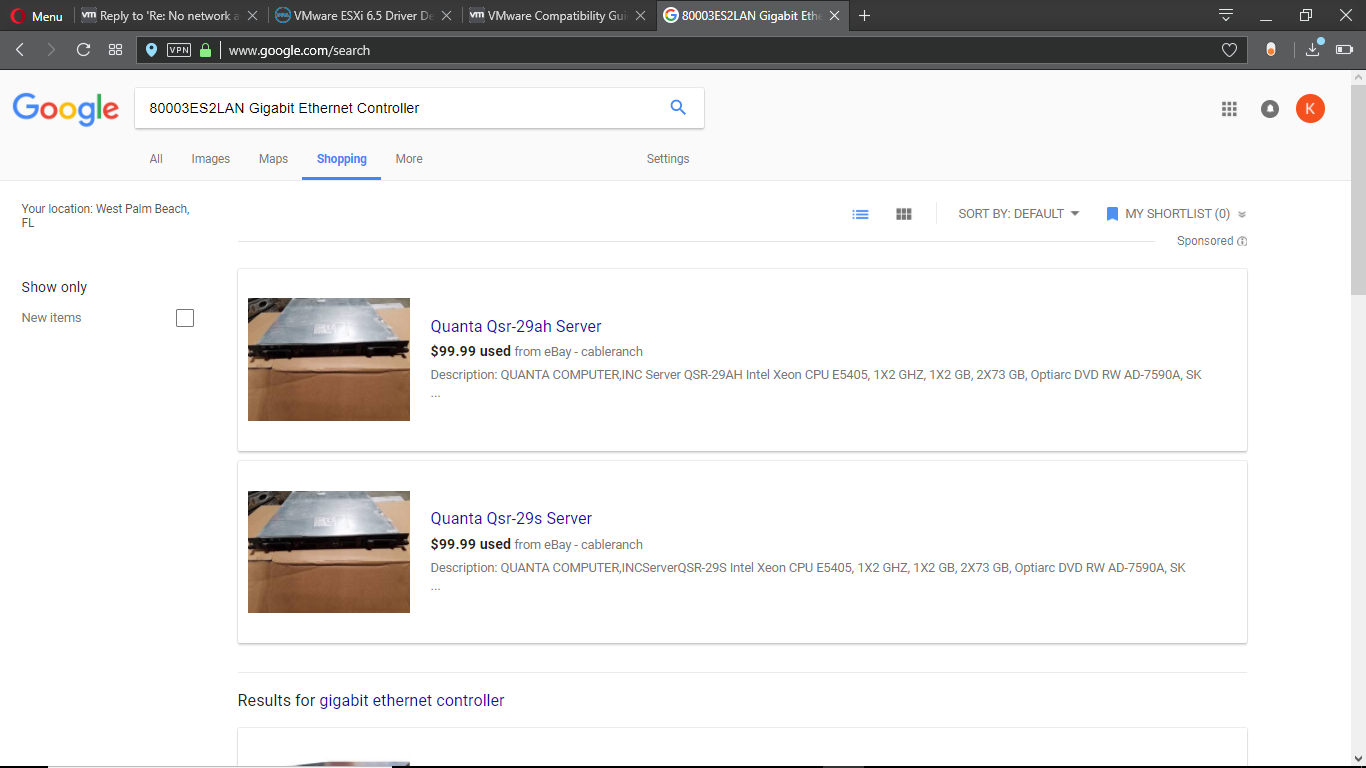Select the Shopping results tab
The height and width of the screenshot is (768, 1366).
pyautogui.click(x=342, y=159)
